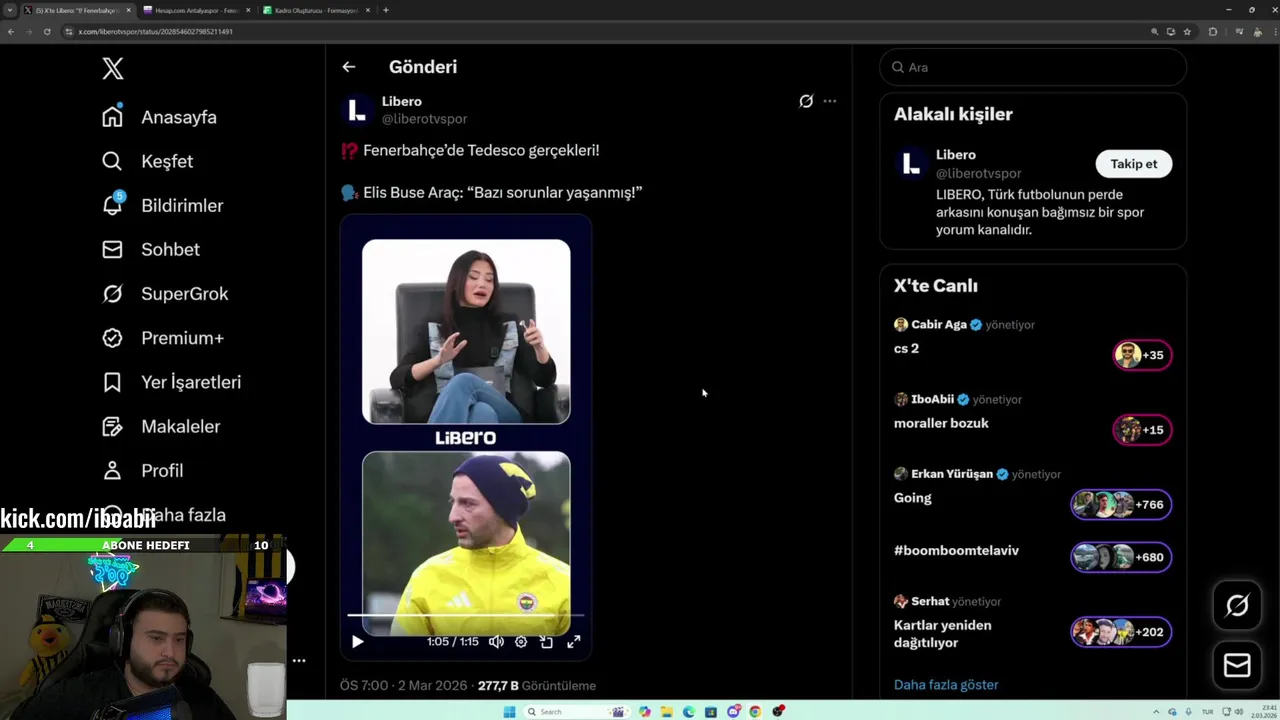
Task: Open Discord from the taskbar
Action: [734, 712]
